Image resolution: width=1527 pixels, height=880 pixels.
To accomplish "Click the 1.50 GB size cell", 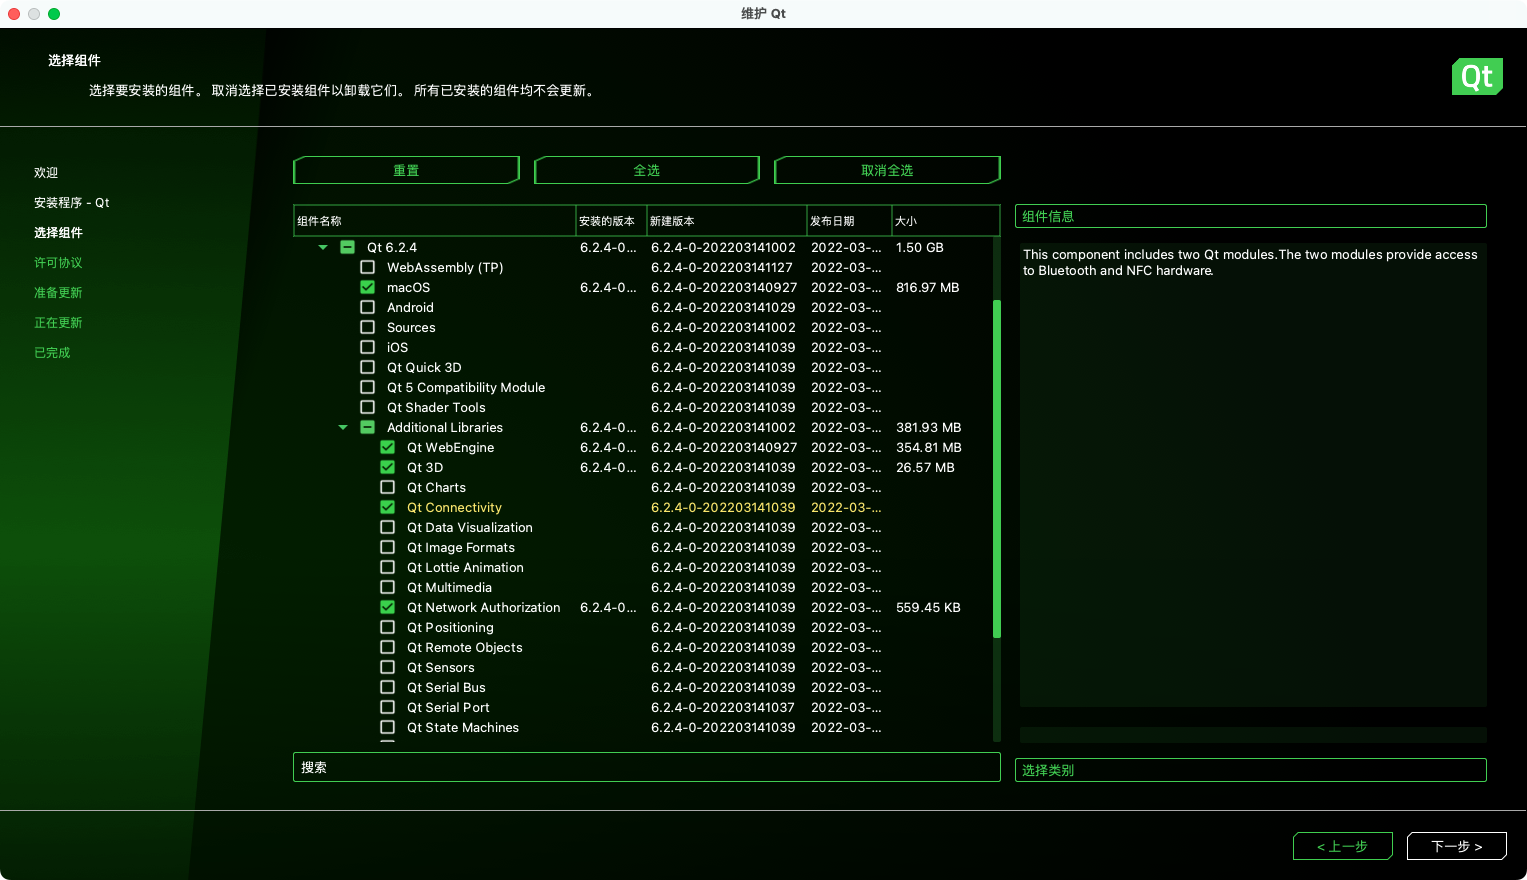I will 920,247.
